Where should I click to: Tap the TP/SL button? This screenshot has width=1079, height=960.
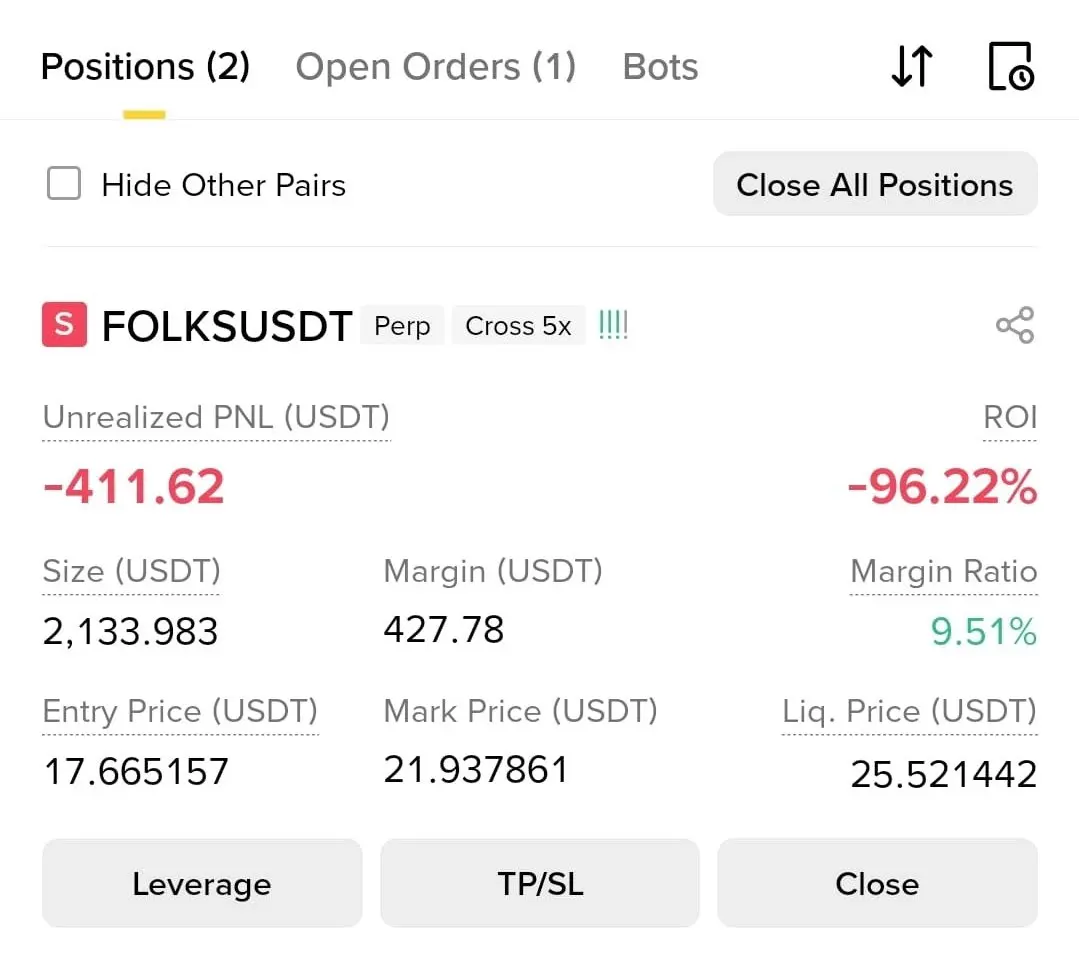(540, 883)
